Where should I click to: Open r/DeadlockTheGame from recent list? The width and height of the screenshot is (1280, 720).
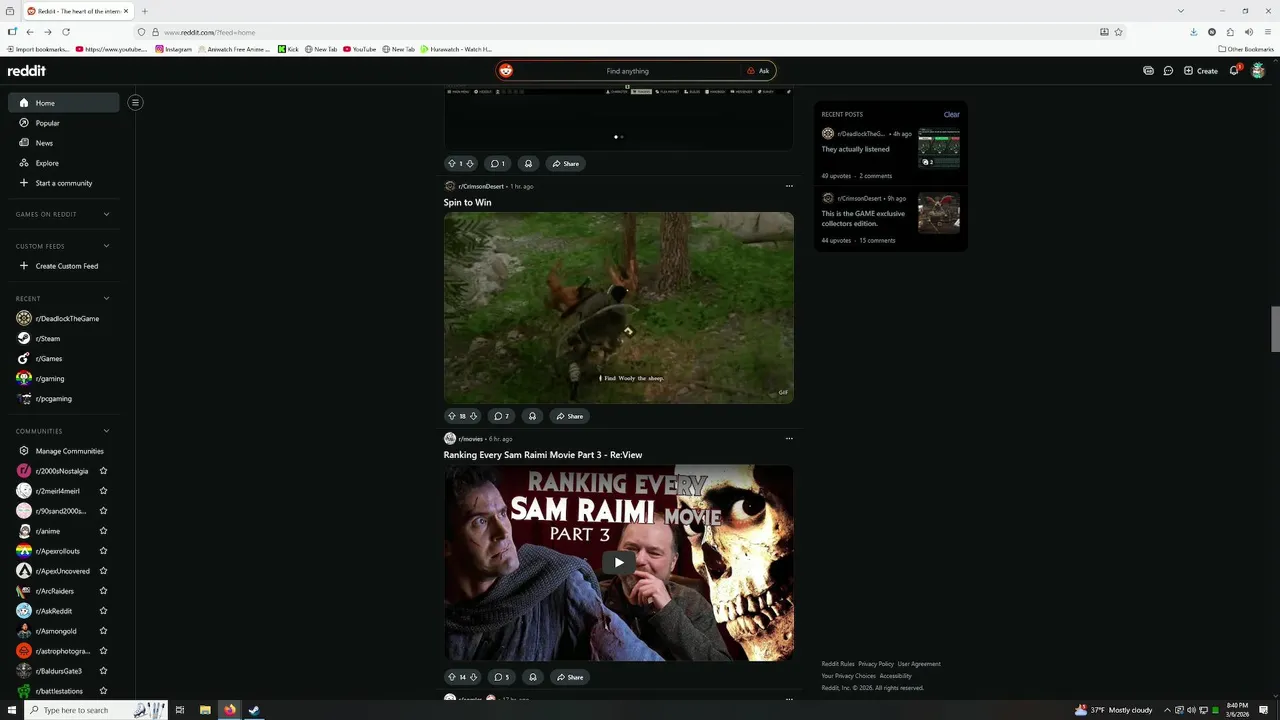(64, 318)
